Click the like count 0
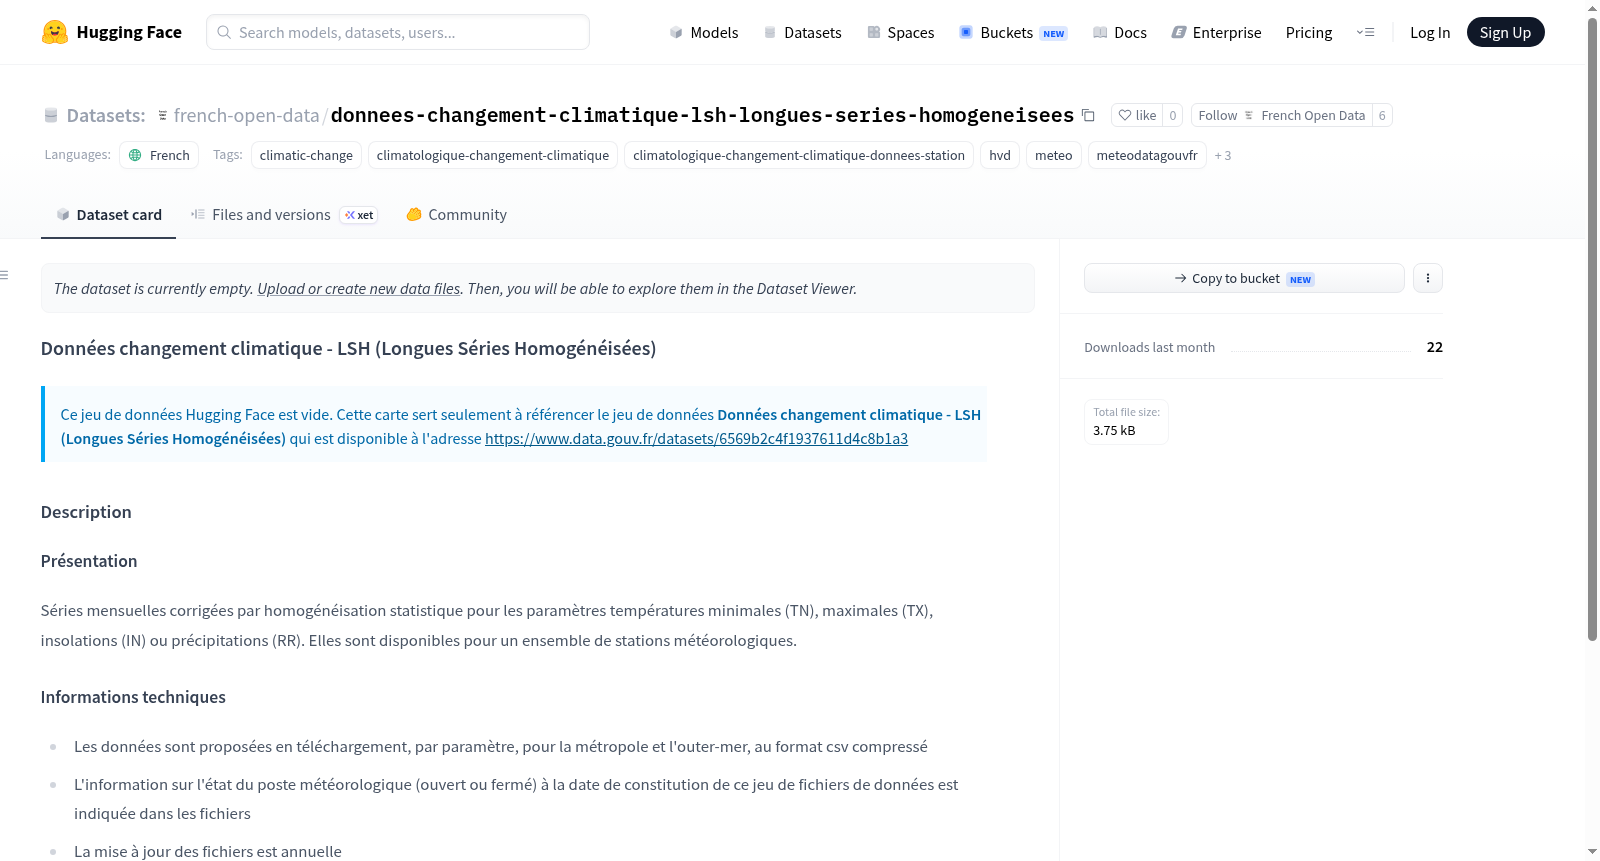1600x861 pixels. coord(1173,115)
